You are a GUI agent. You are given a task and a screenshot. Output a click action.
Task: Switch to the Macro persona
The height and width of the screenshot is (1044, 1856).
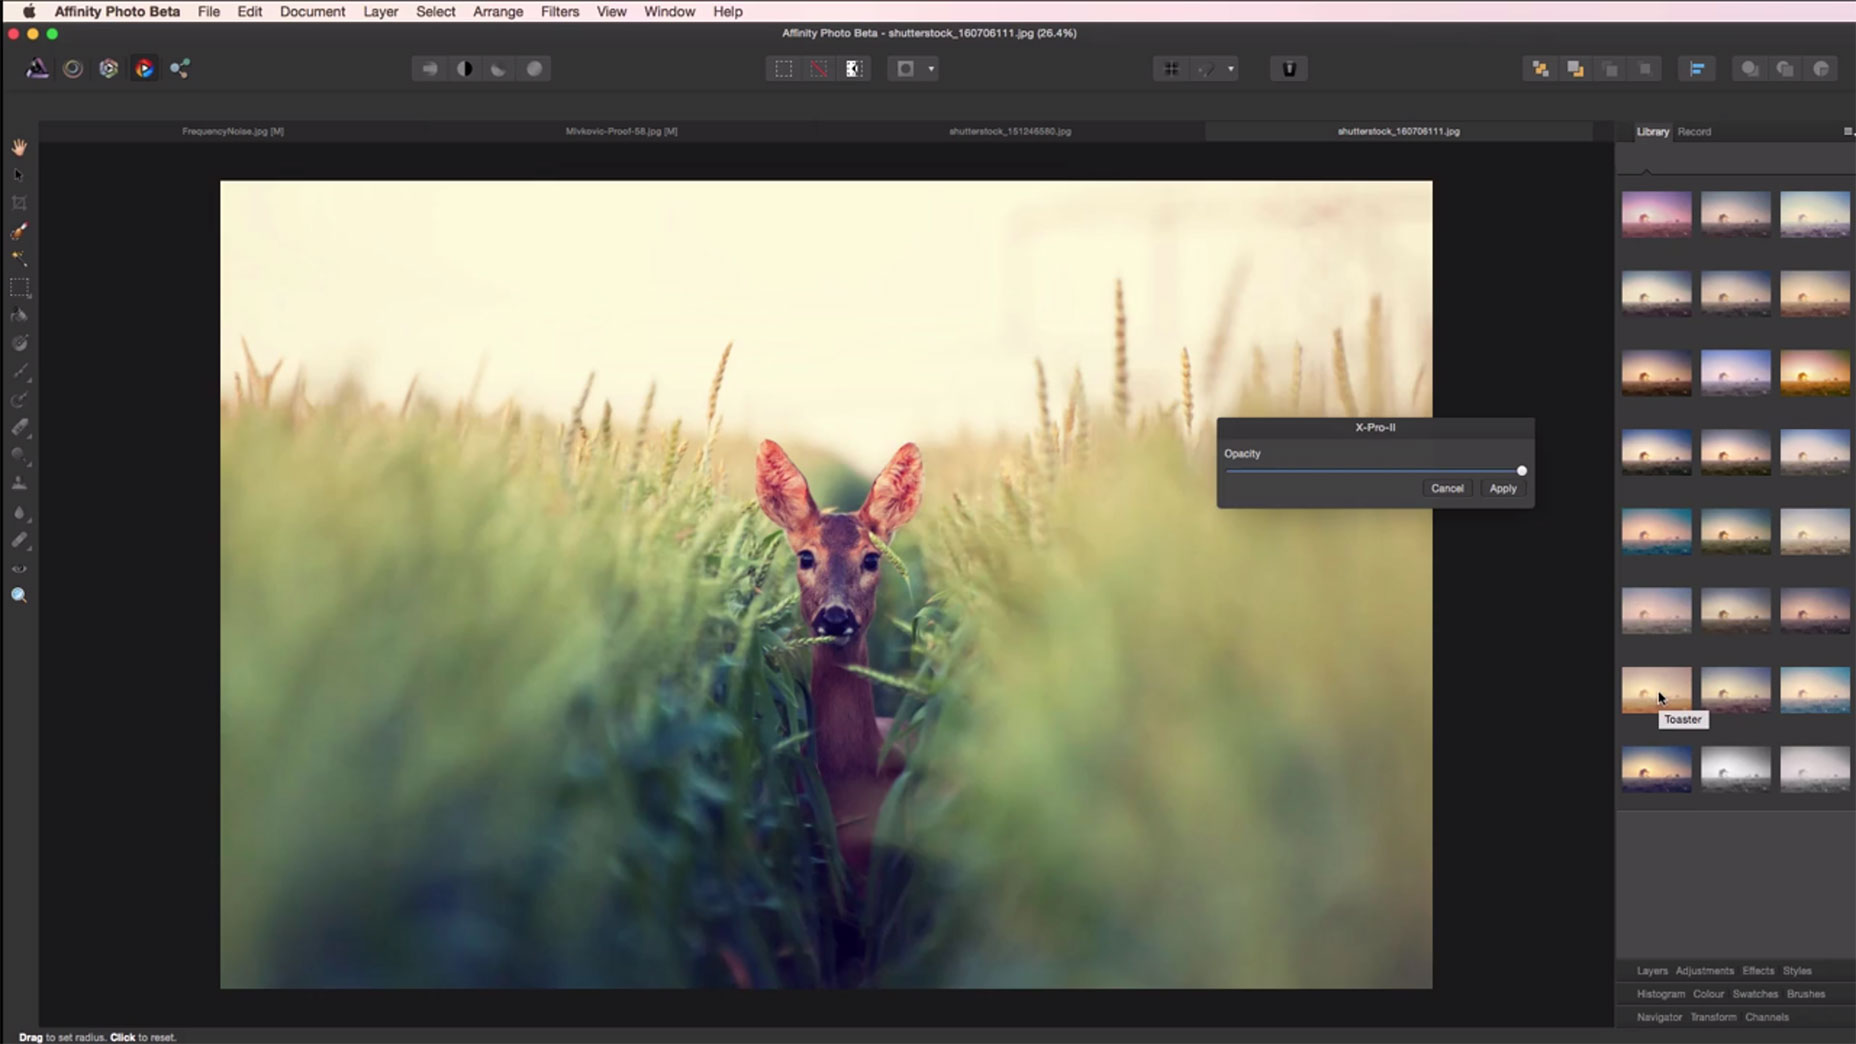point(145,69)
